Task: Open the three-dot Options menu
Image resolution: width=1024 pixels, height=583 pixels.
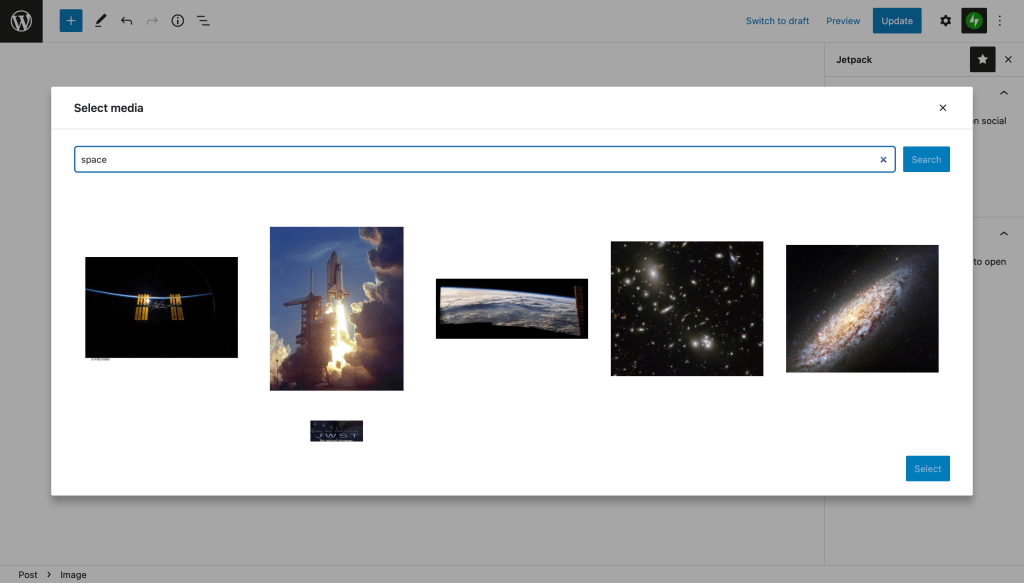Action: (999, 21)
